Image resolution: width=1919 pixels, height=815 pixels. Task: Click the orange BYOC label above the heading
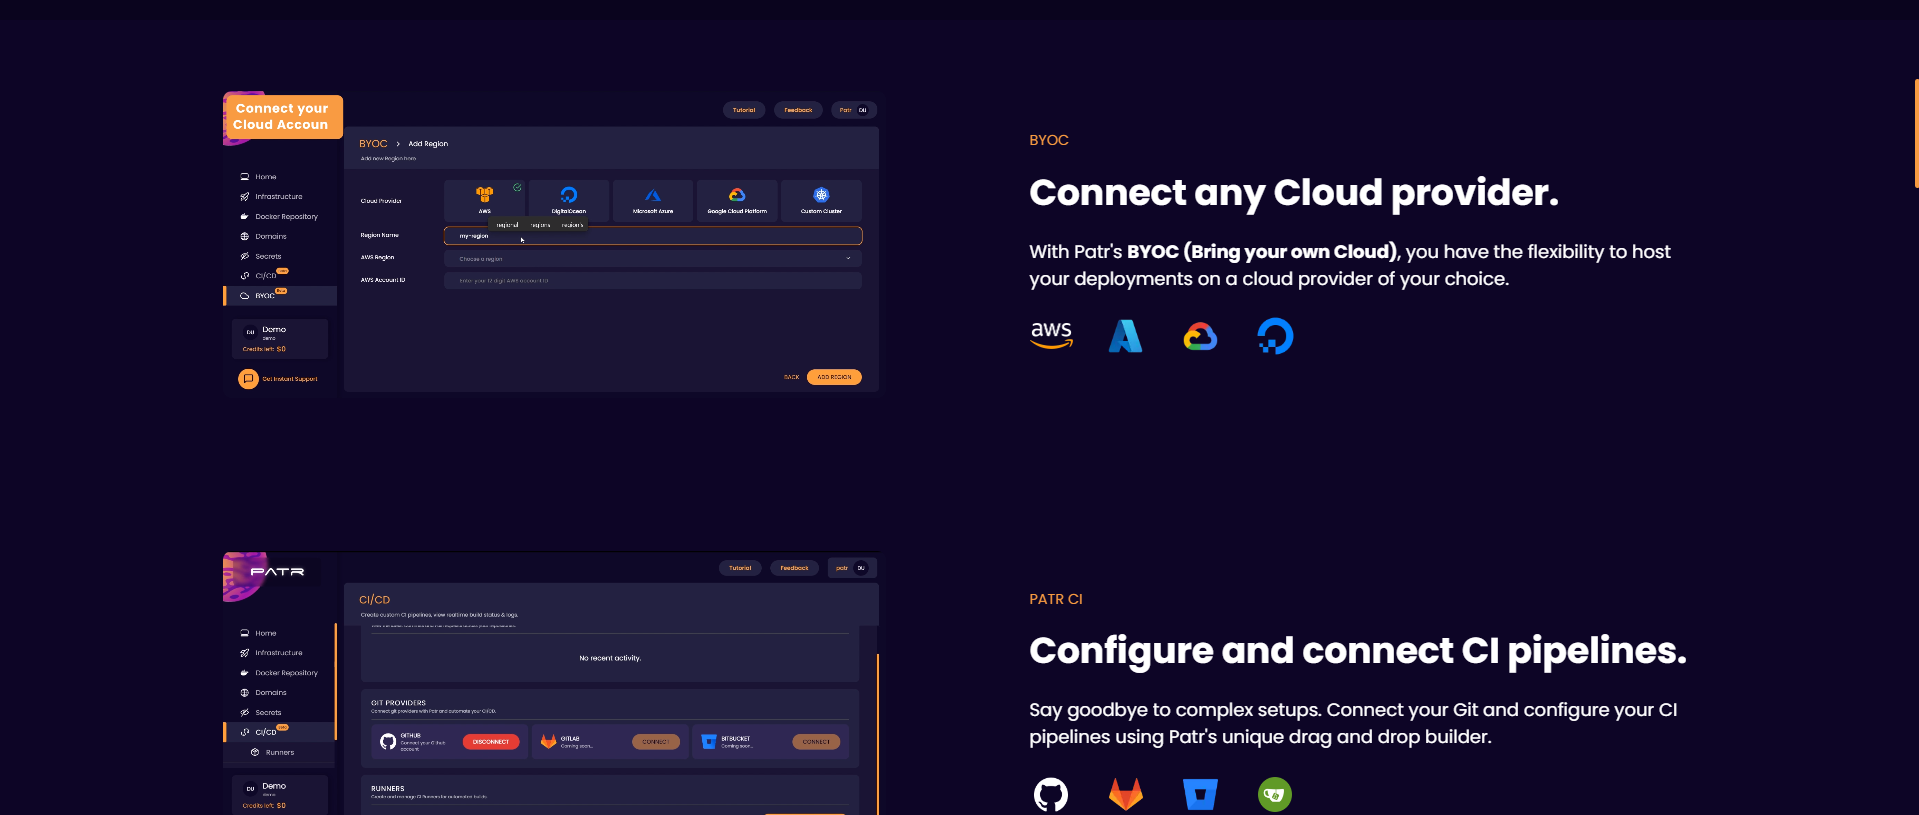pos(1049,140)
